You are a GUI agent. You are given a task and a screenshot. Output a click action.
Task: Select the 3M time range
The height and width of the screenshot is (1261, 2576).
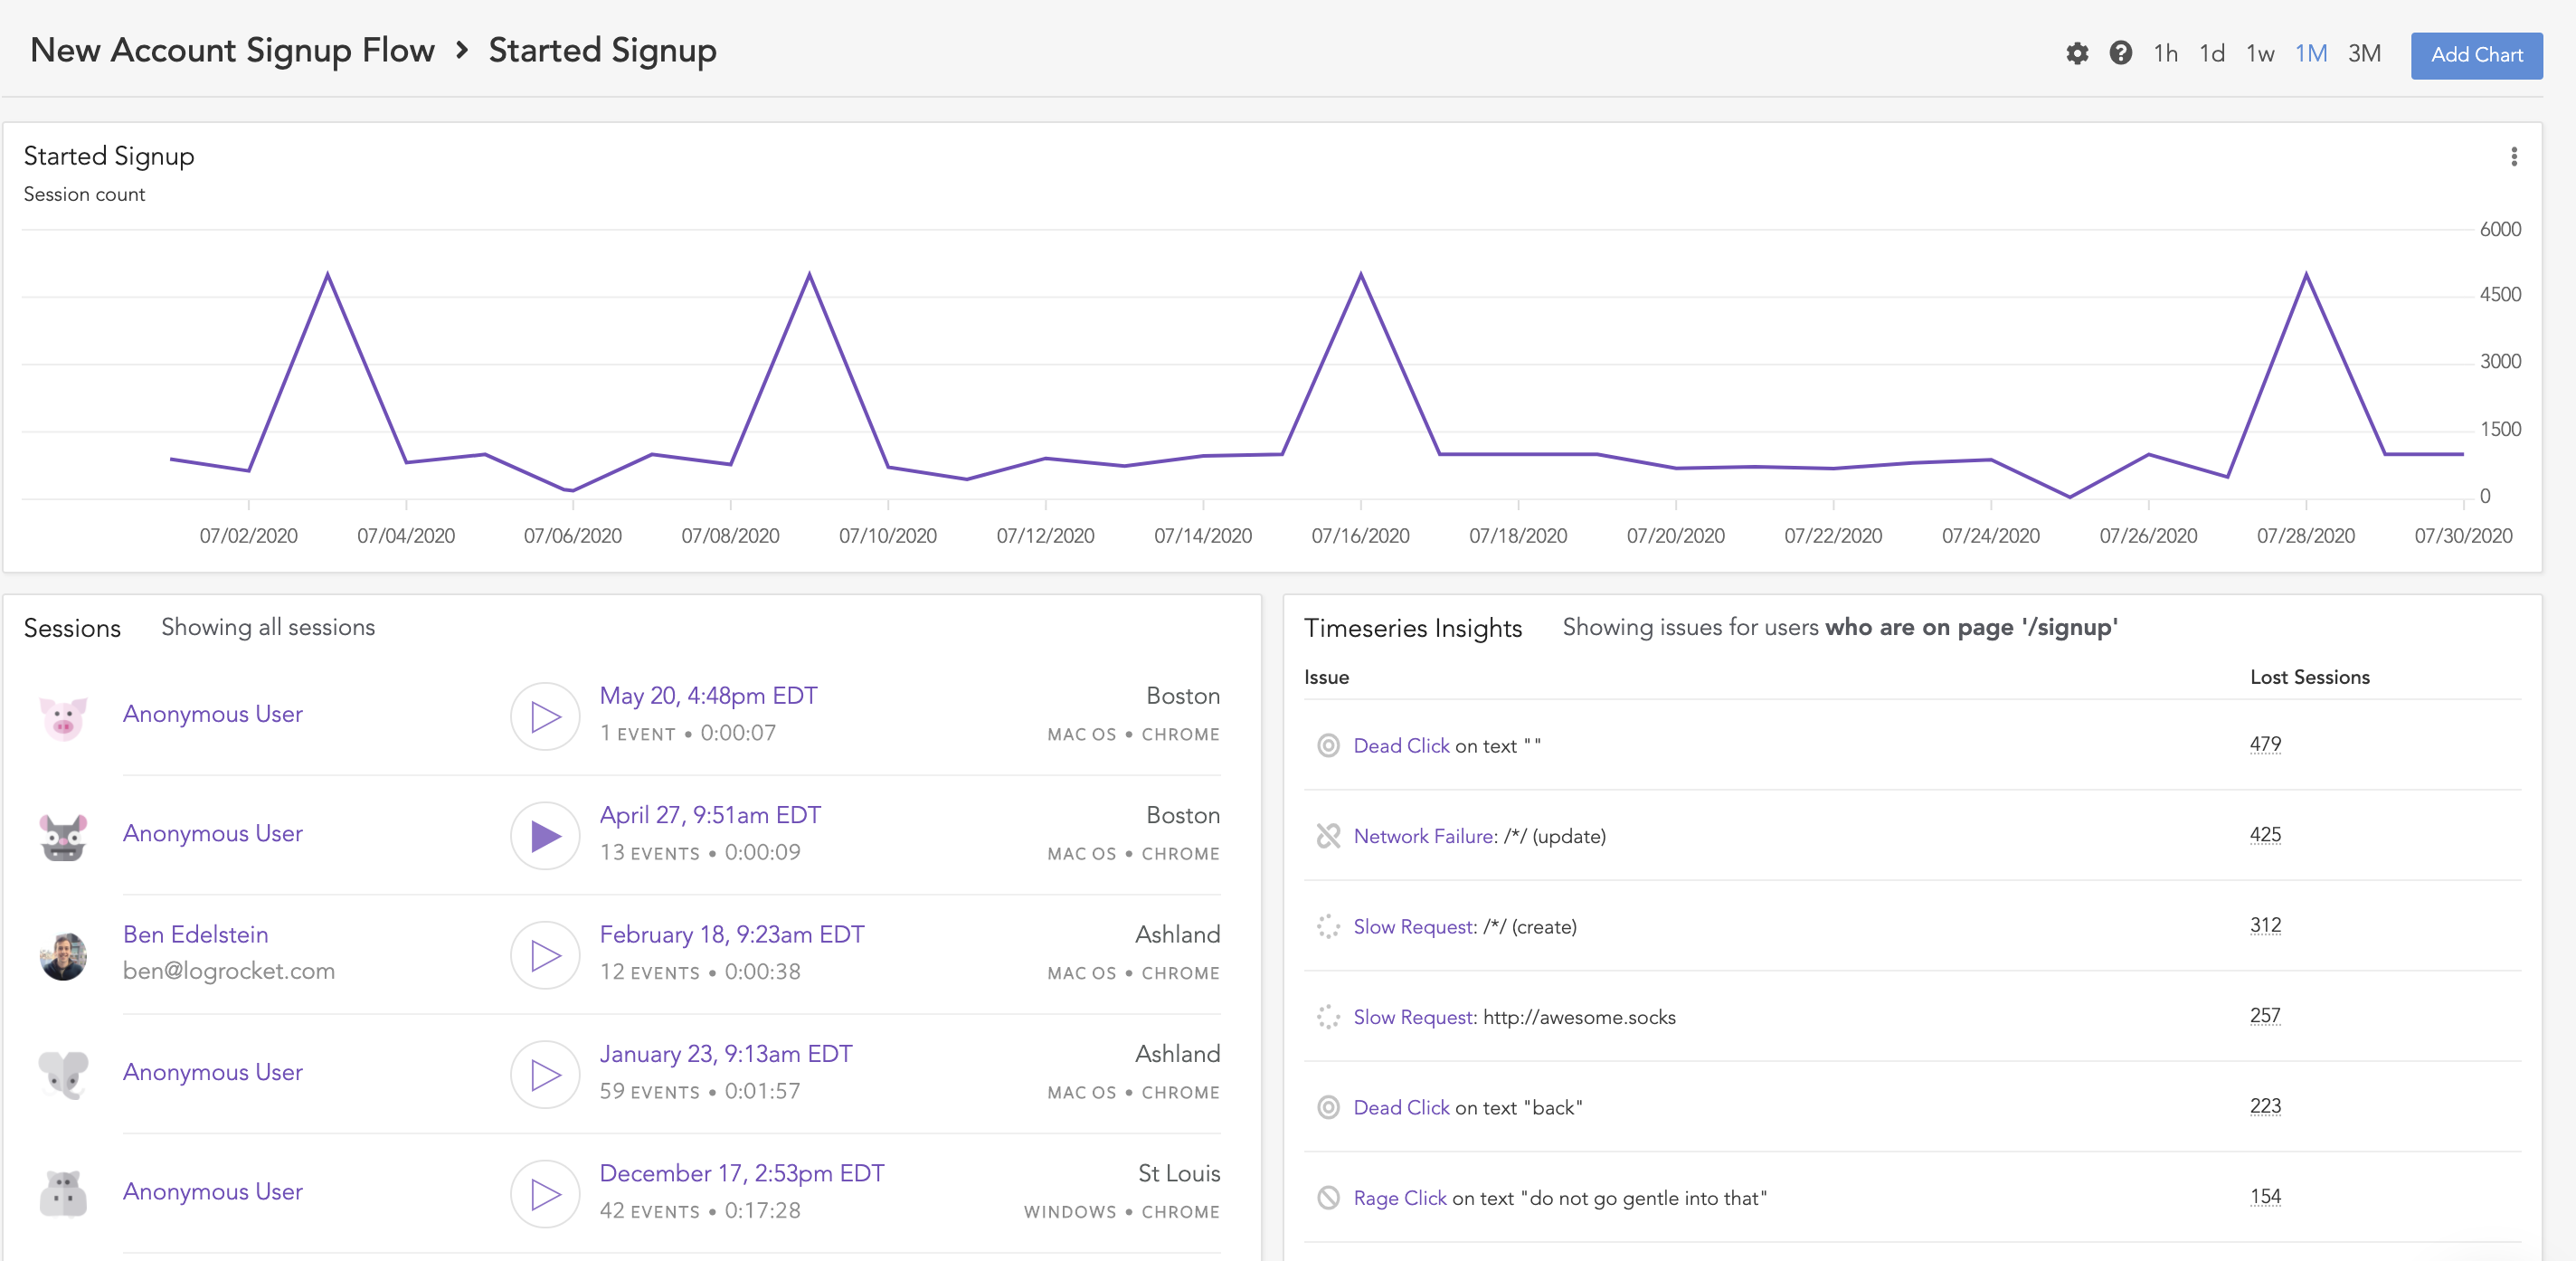[x=2364, y=54]
